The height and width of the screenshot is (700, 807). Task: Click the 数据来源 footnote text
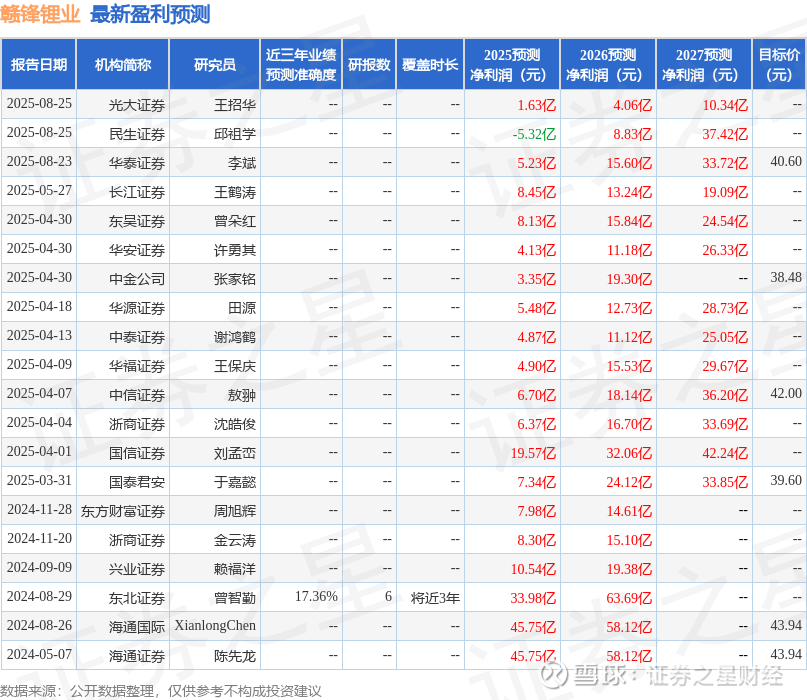click(x=161, y=691)
